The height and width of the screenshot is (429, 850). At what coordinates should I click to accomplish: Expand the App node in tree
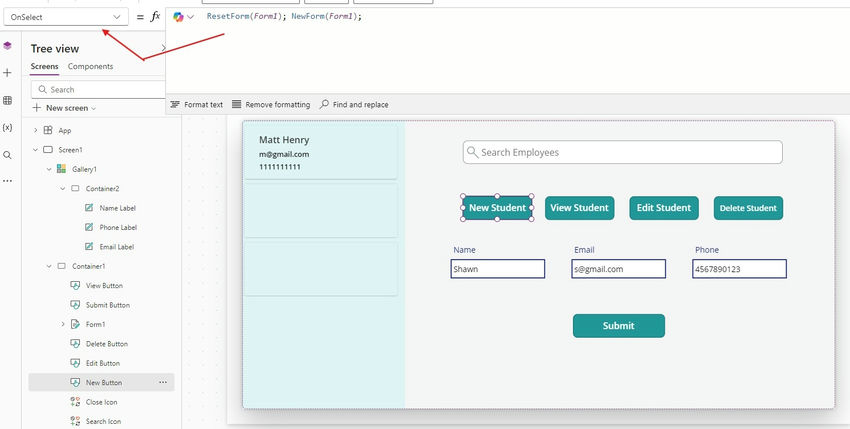pyautogui.click(x=36, y=130)
